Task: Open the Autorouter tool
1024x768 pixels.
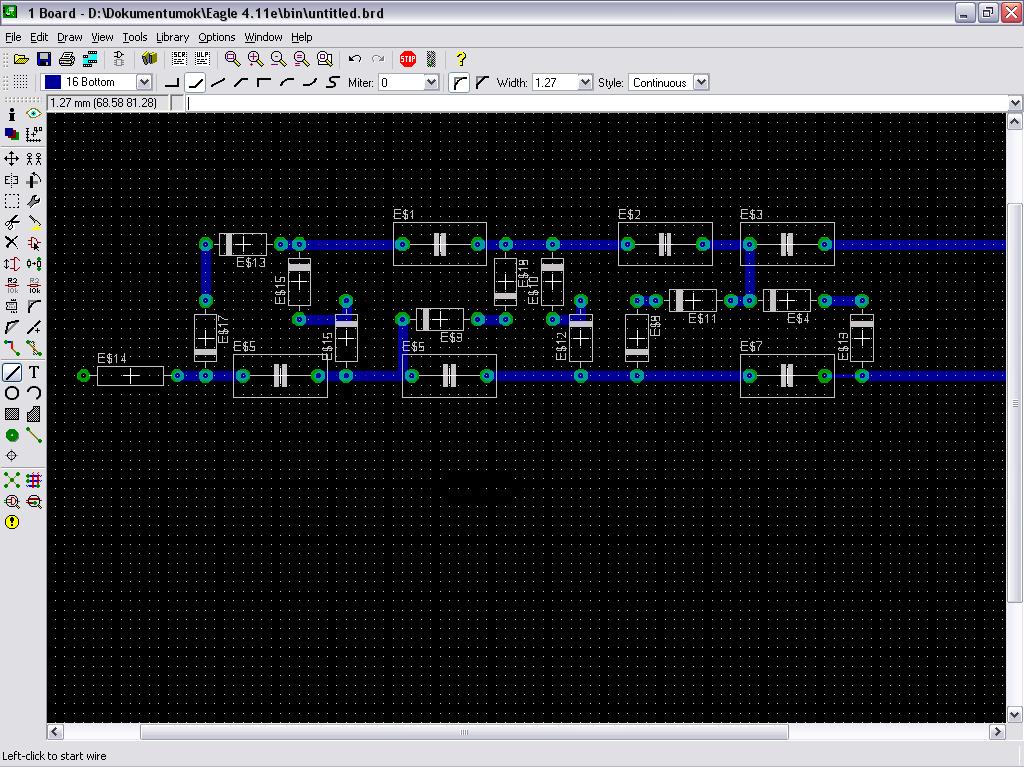Action: coord(34,480)
